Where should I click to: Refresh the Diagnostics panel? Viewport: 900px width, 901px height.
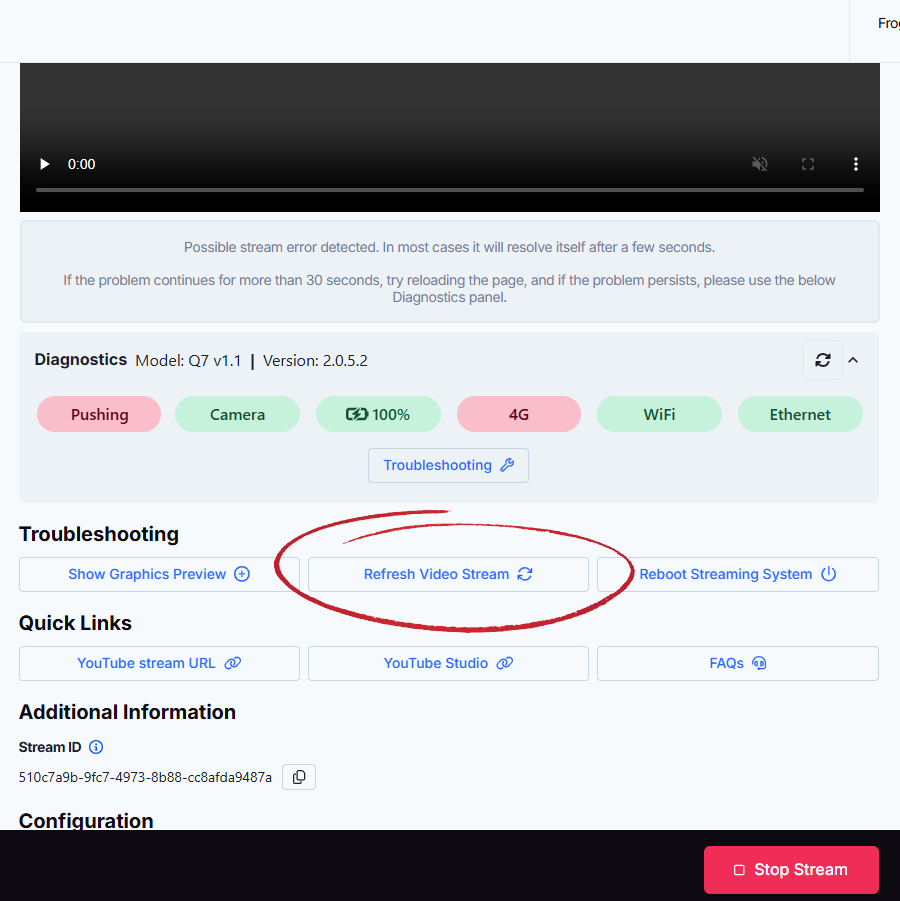click(822, 360)
